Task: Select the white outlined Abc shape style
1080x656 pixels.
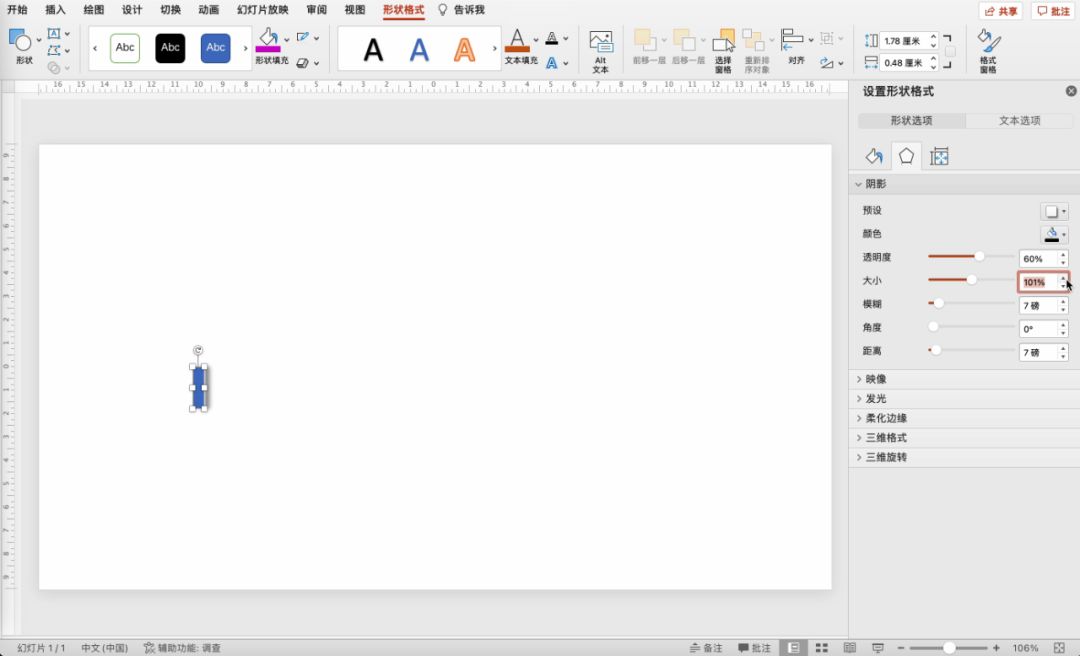Action: click(x=125, y=48)
